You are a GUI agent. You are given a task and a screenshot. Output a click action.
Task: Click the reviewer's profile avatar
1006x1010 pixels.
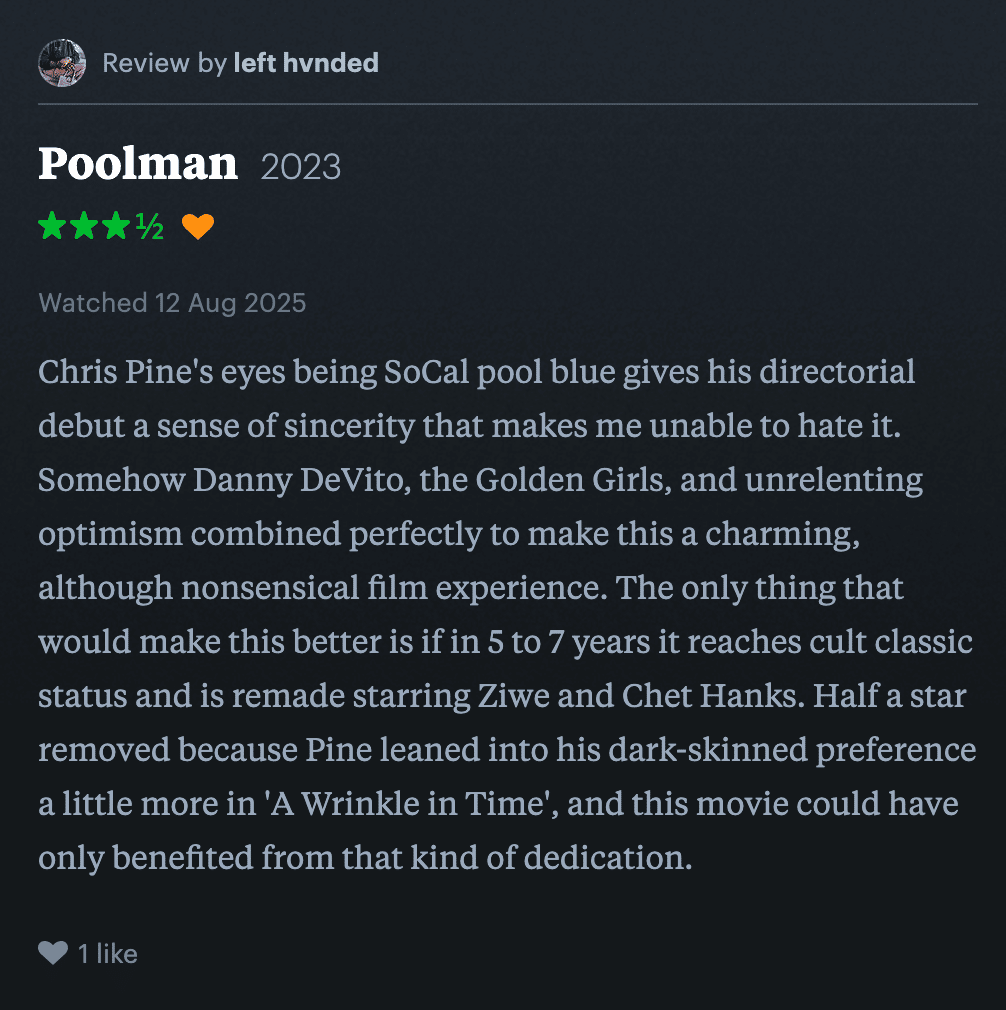(61, 64)
